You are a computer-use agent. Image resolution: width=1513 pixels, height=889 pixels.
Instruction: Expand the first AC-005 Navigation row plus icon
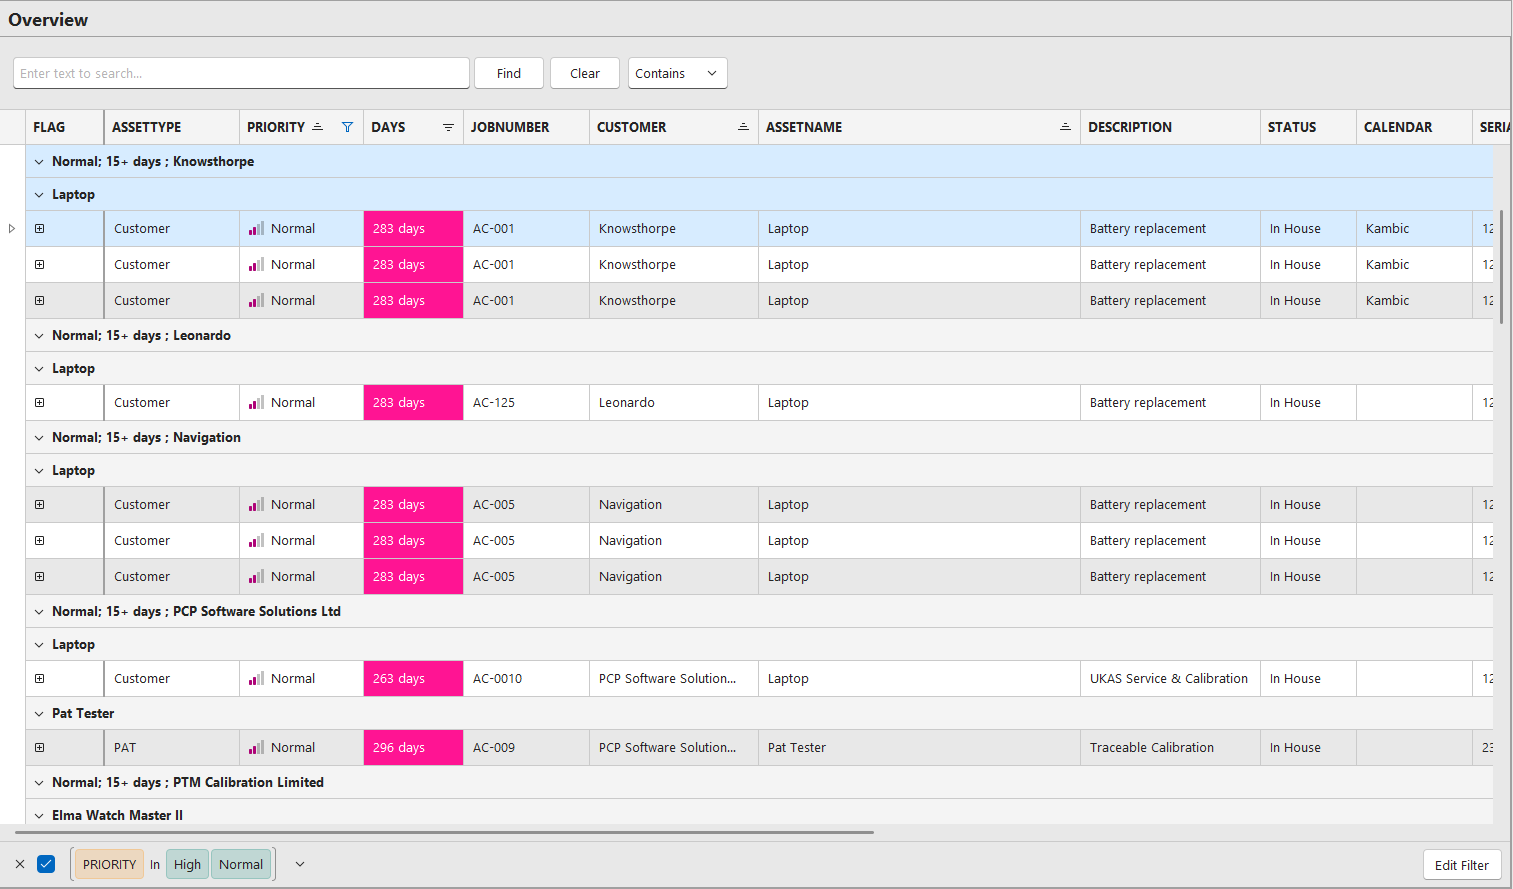point(40,505)
